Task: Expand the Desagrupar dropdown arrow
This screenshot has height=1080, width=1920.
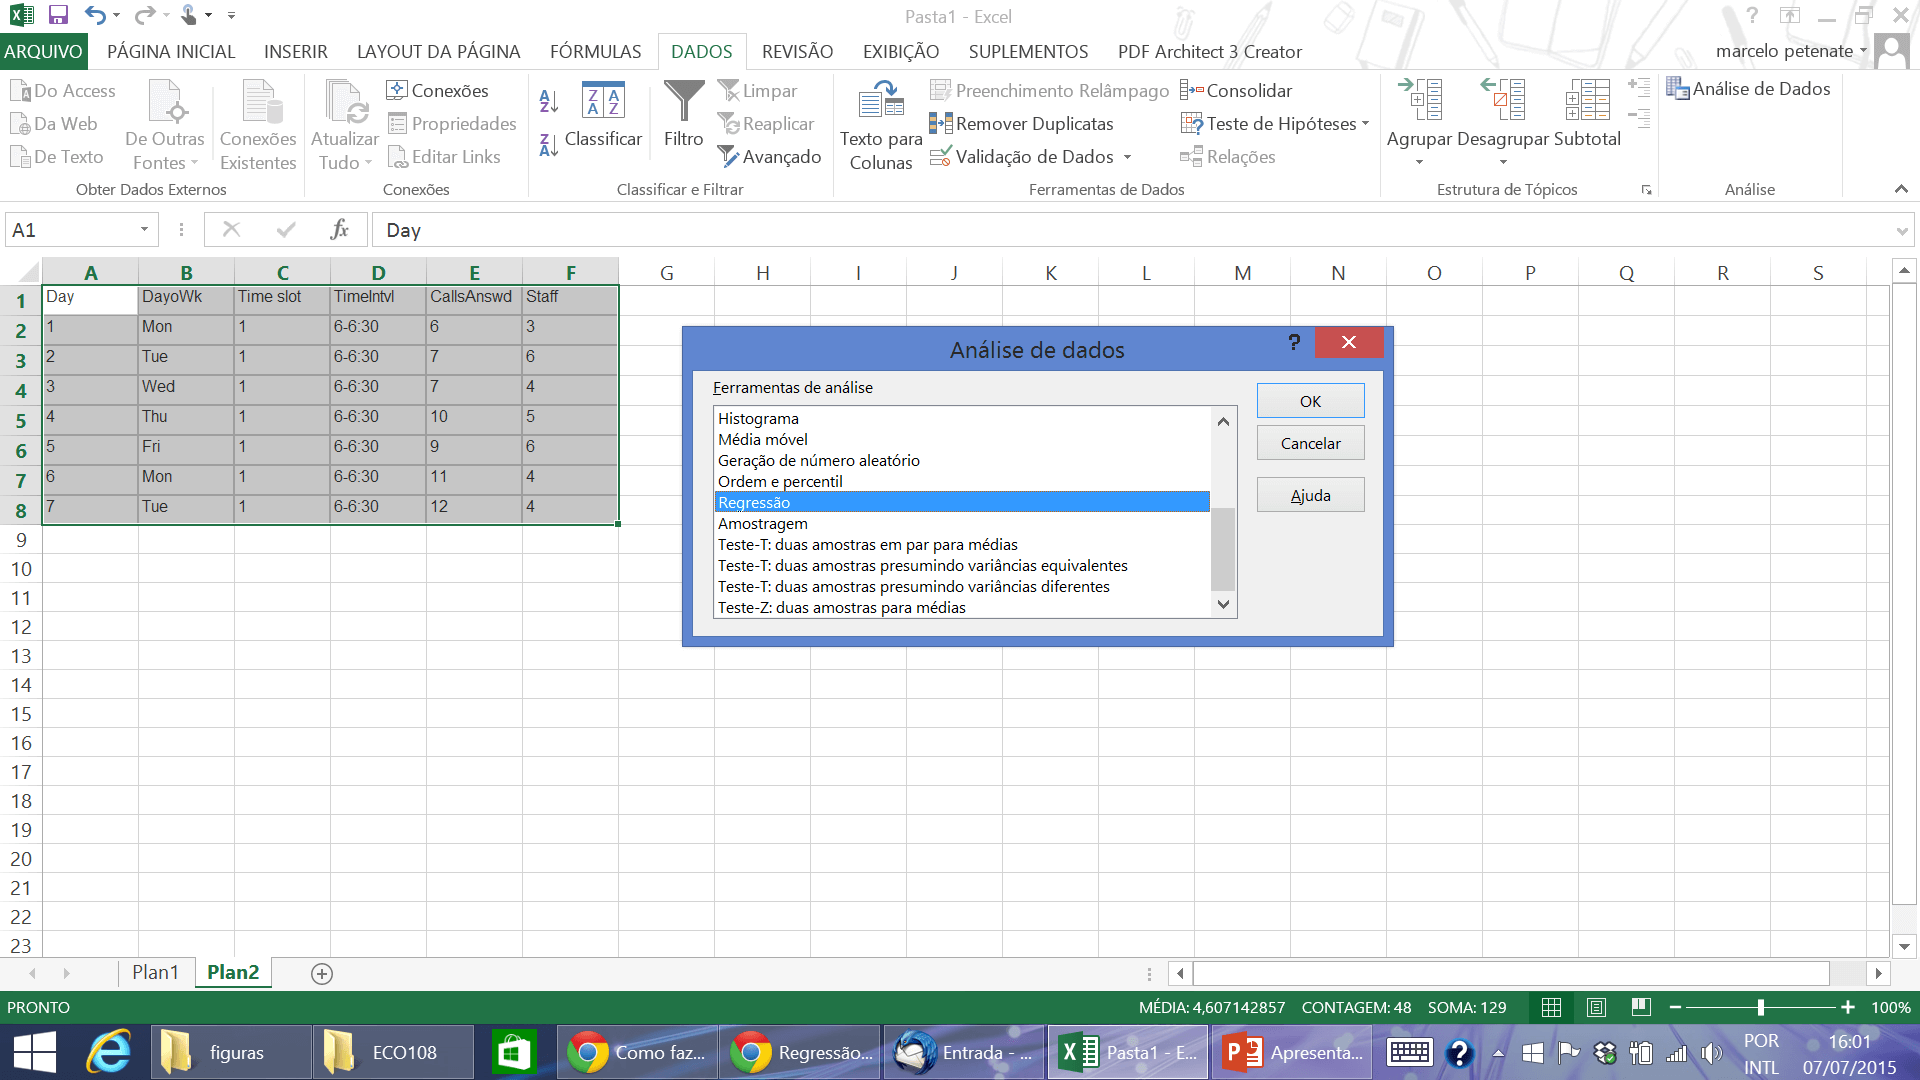Action: (1503, 163)
